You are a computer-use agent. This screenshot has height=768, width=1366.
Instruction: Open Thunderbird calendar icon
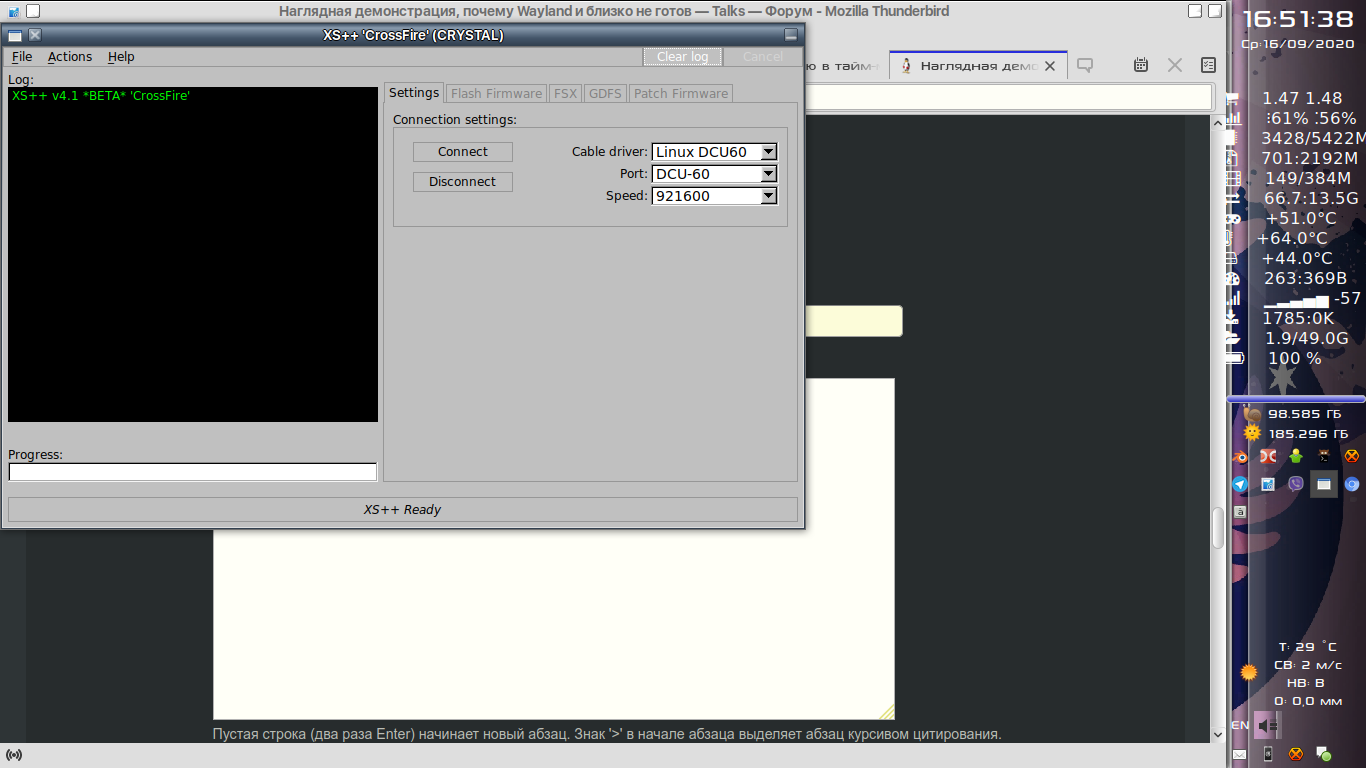tap(1140, 66)
